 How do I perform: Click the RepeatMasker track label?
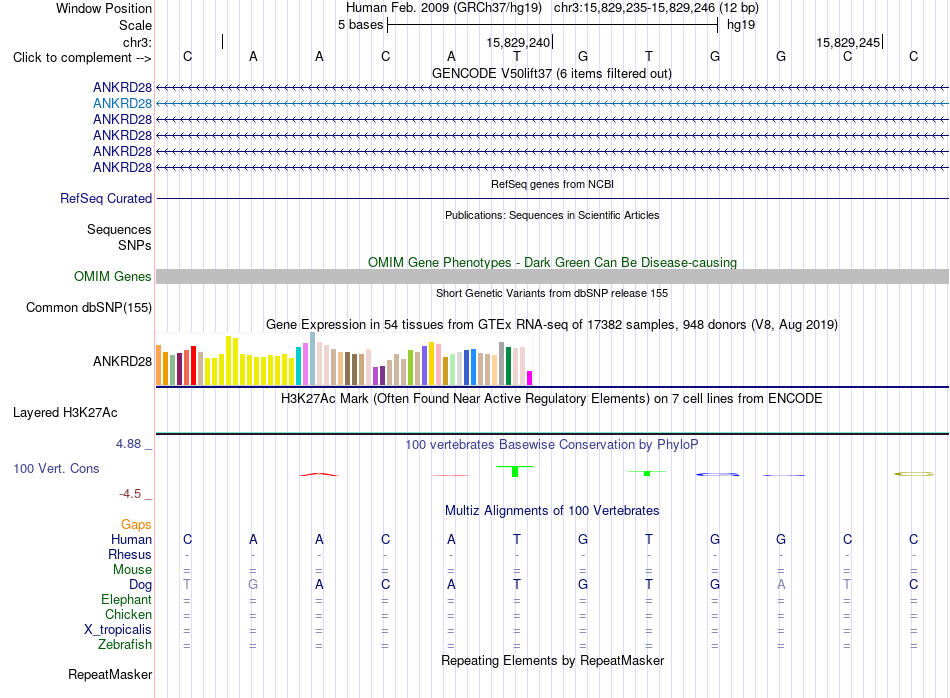[110, 674]
